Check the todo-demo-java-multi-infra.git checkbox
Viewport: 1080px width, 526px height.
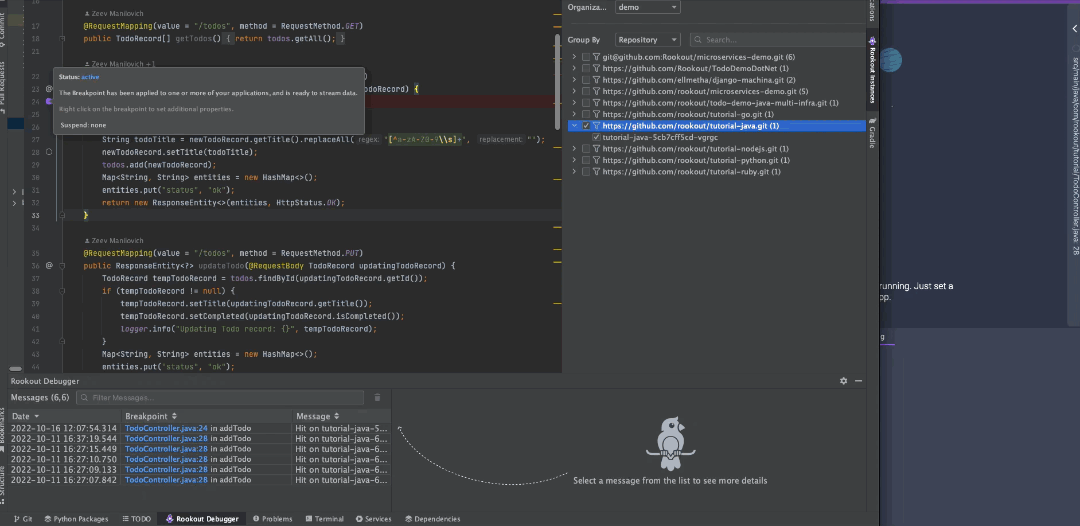pos(585,103)
